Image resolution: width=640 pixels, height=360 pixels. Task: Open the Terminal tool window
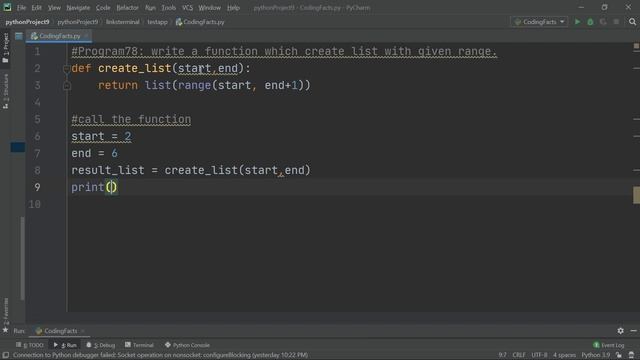point(139,345)
